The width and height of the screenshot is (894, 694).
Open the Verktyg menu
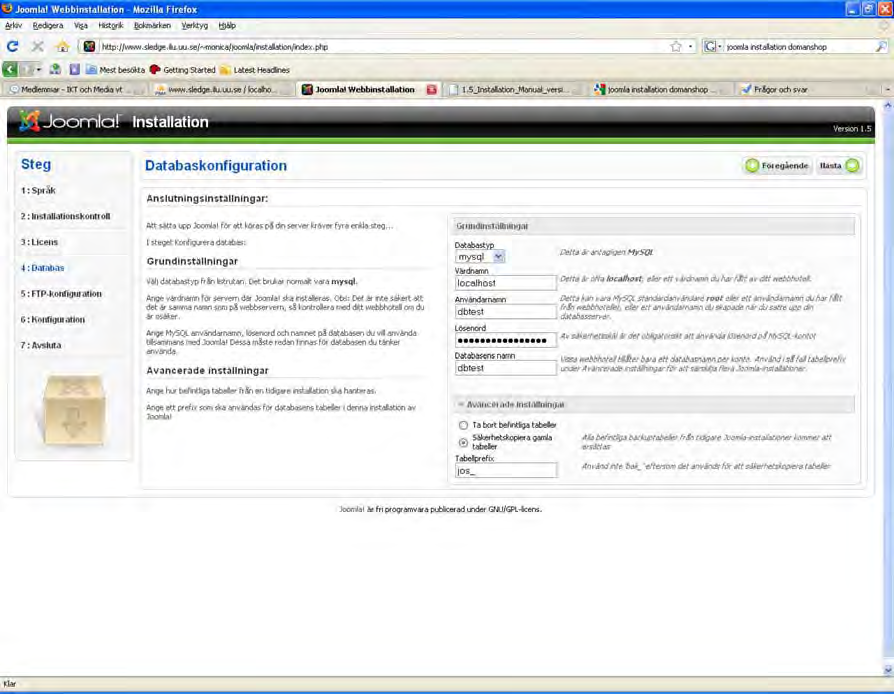pyautogui.click(x=194, y=26)
